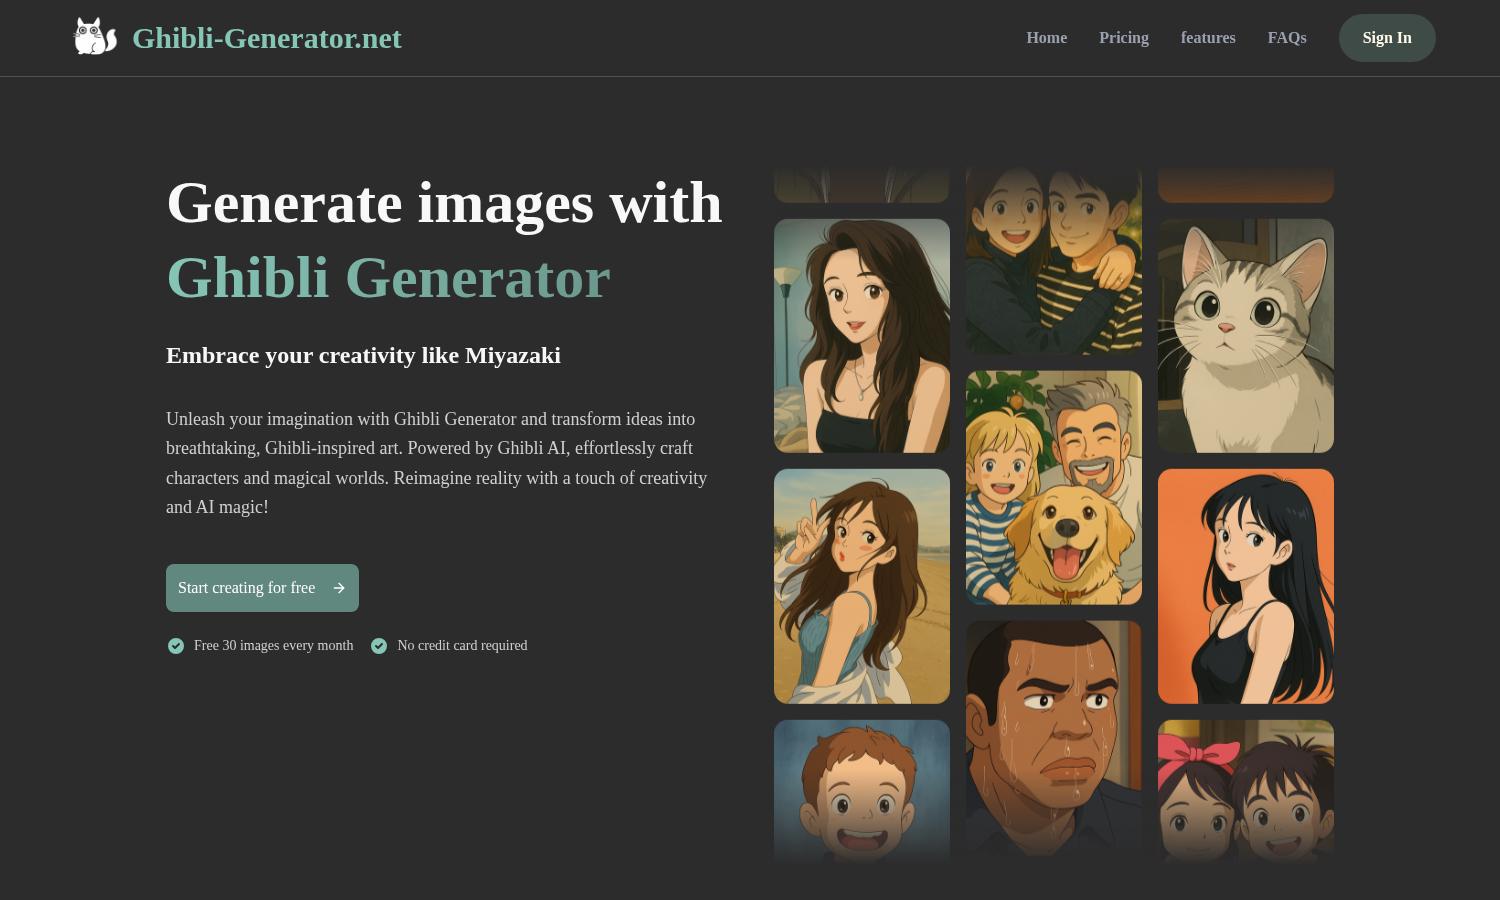Open hugging couple in striped sweater thumbnail
Viewport: 1500px width, 900px height.
1054,261
